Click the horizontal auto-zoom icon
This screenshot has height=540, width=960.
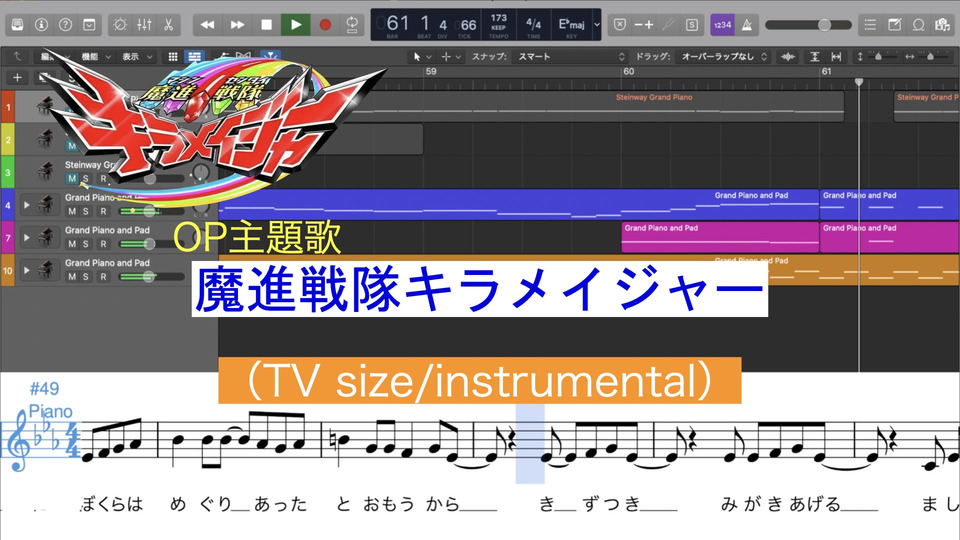tap(836, 56)
